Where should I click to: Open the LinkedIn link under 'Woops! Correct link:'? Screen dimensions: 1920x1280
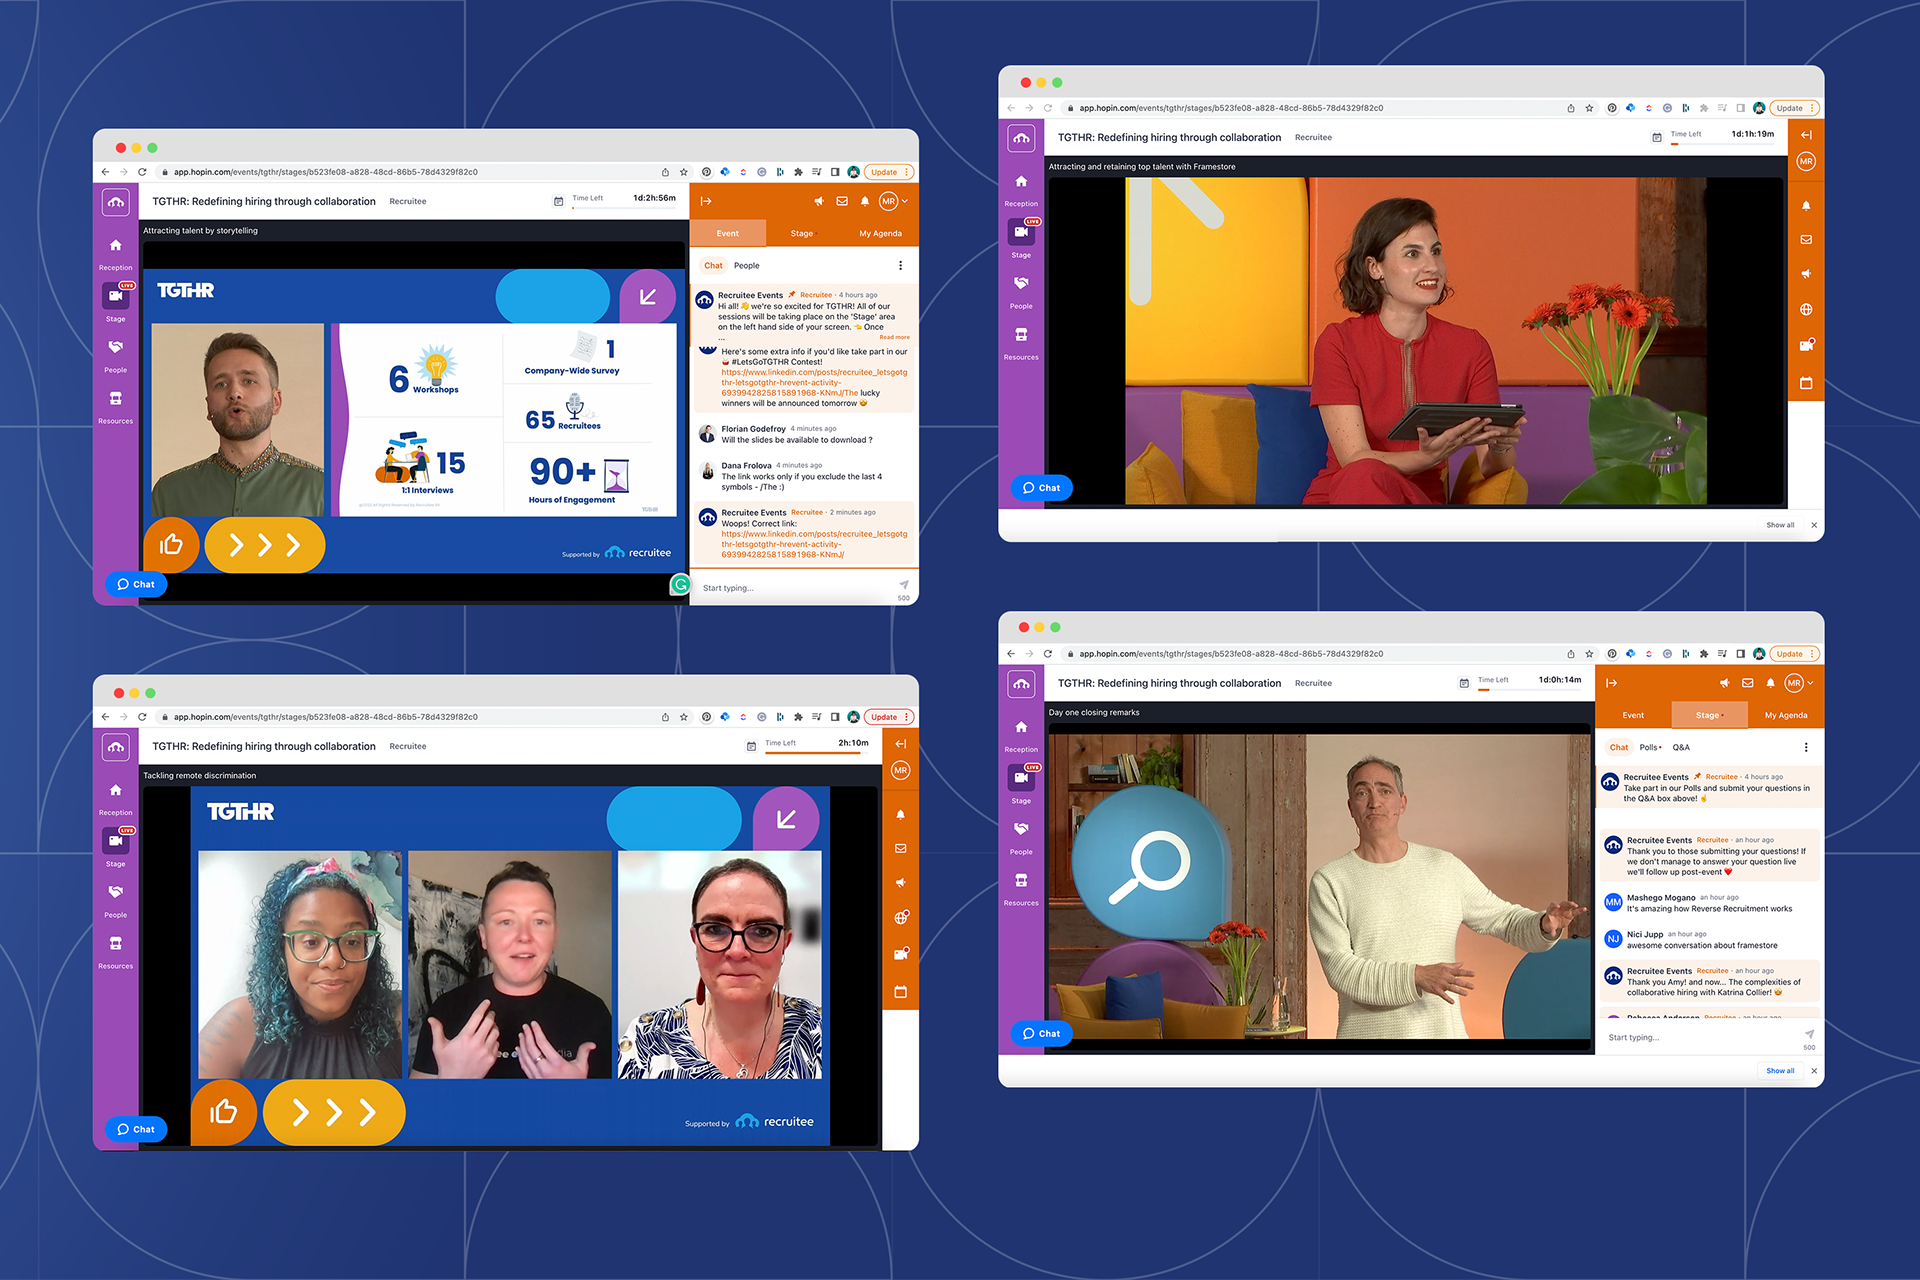(814, 544)
